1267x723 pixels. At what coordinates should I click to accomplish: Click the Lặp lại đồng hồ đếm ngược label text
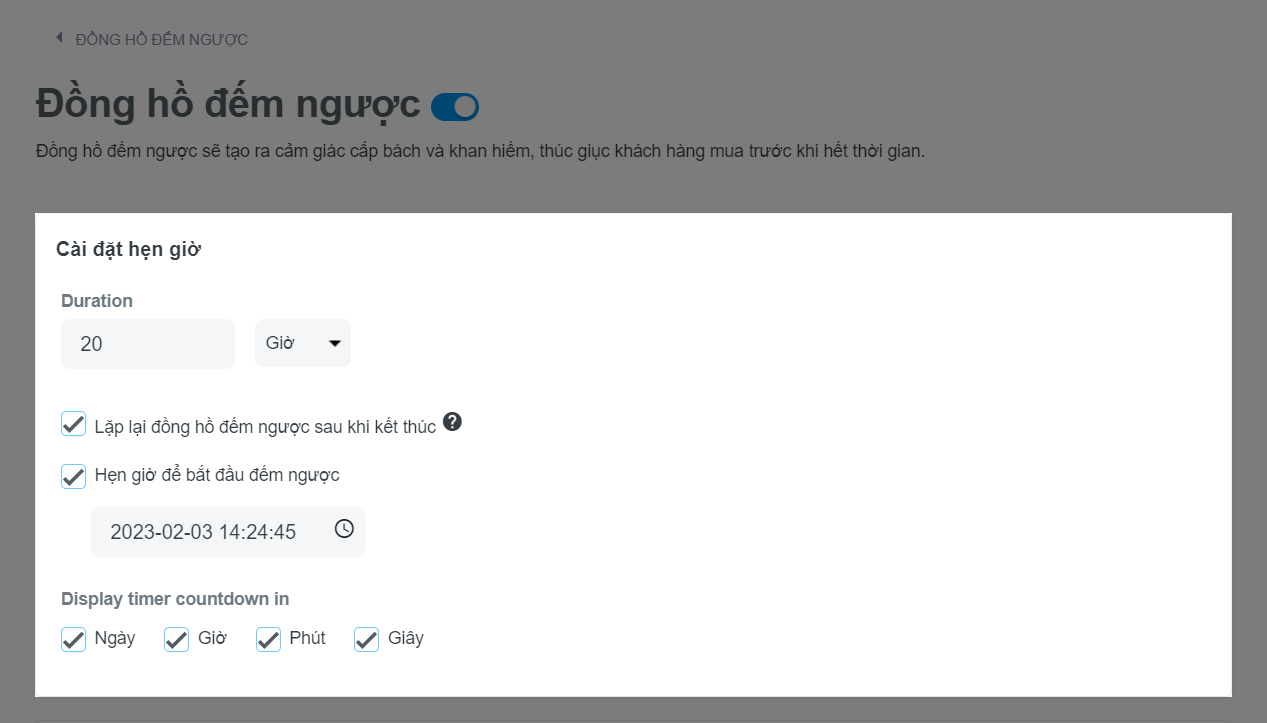click(265, 426)
